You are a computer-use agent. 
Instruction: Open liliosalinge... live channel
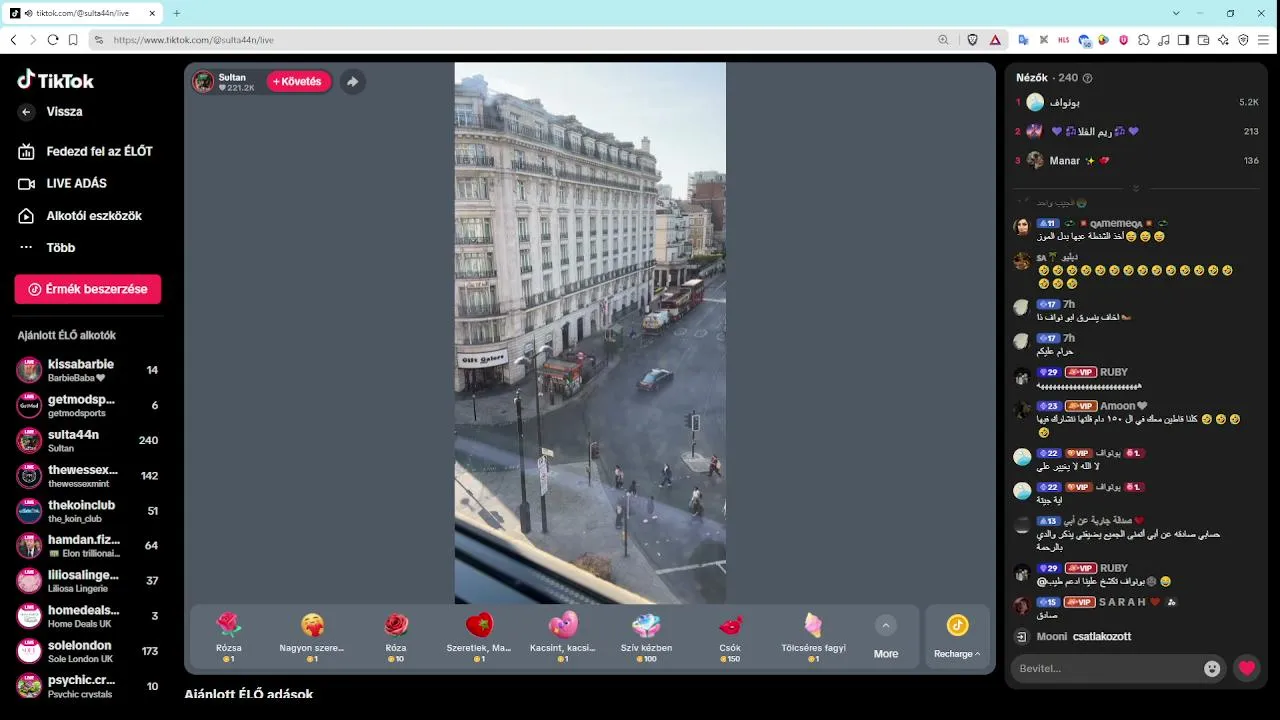tap(88, 580)
